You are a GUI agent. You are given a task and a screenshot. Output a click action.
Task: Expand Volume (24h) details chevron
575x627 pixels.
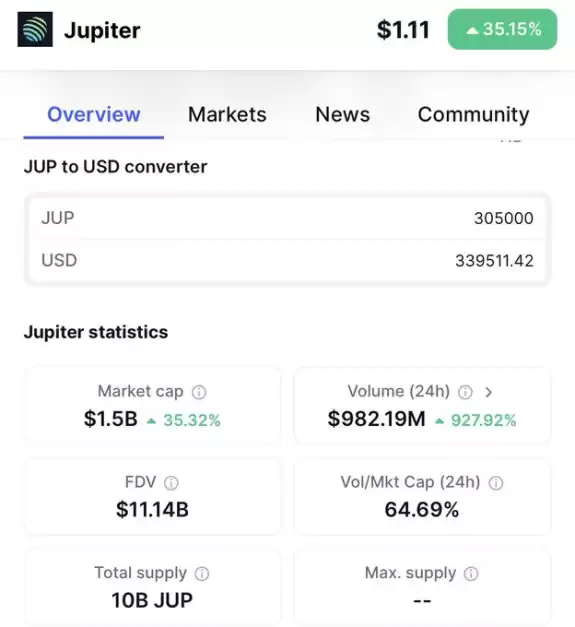488,392
